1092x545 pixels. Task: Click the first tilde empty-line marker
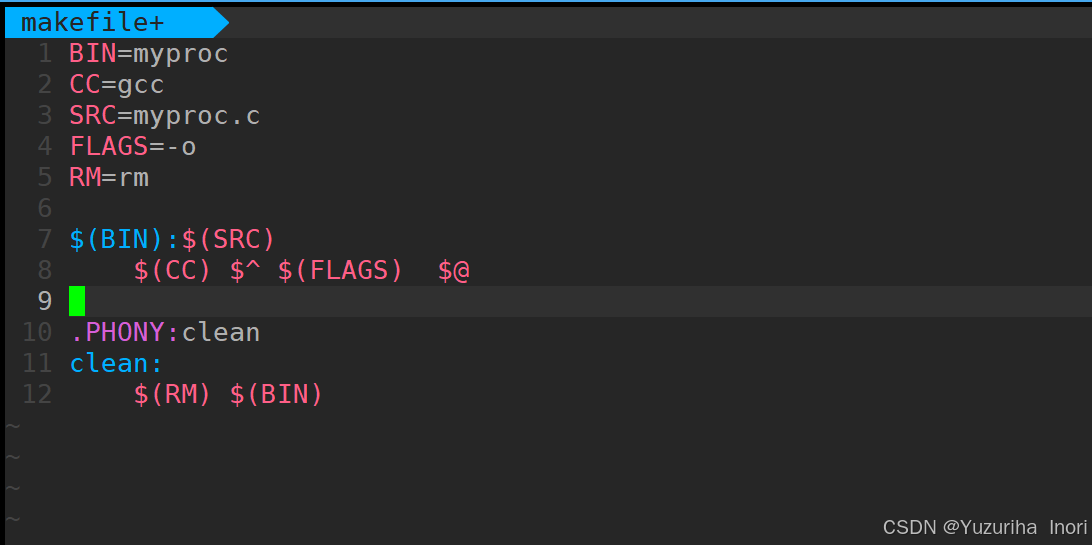point(13,425)
